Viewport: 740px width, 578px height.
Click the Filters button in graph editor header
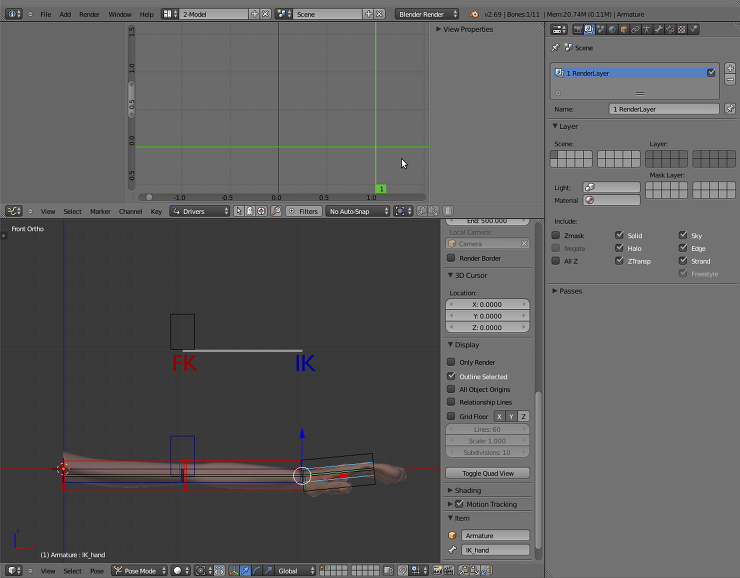pos(303,211)
